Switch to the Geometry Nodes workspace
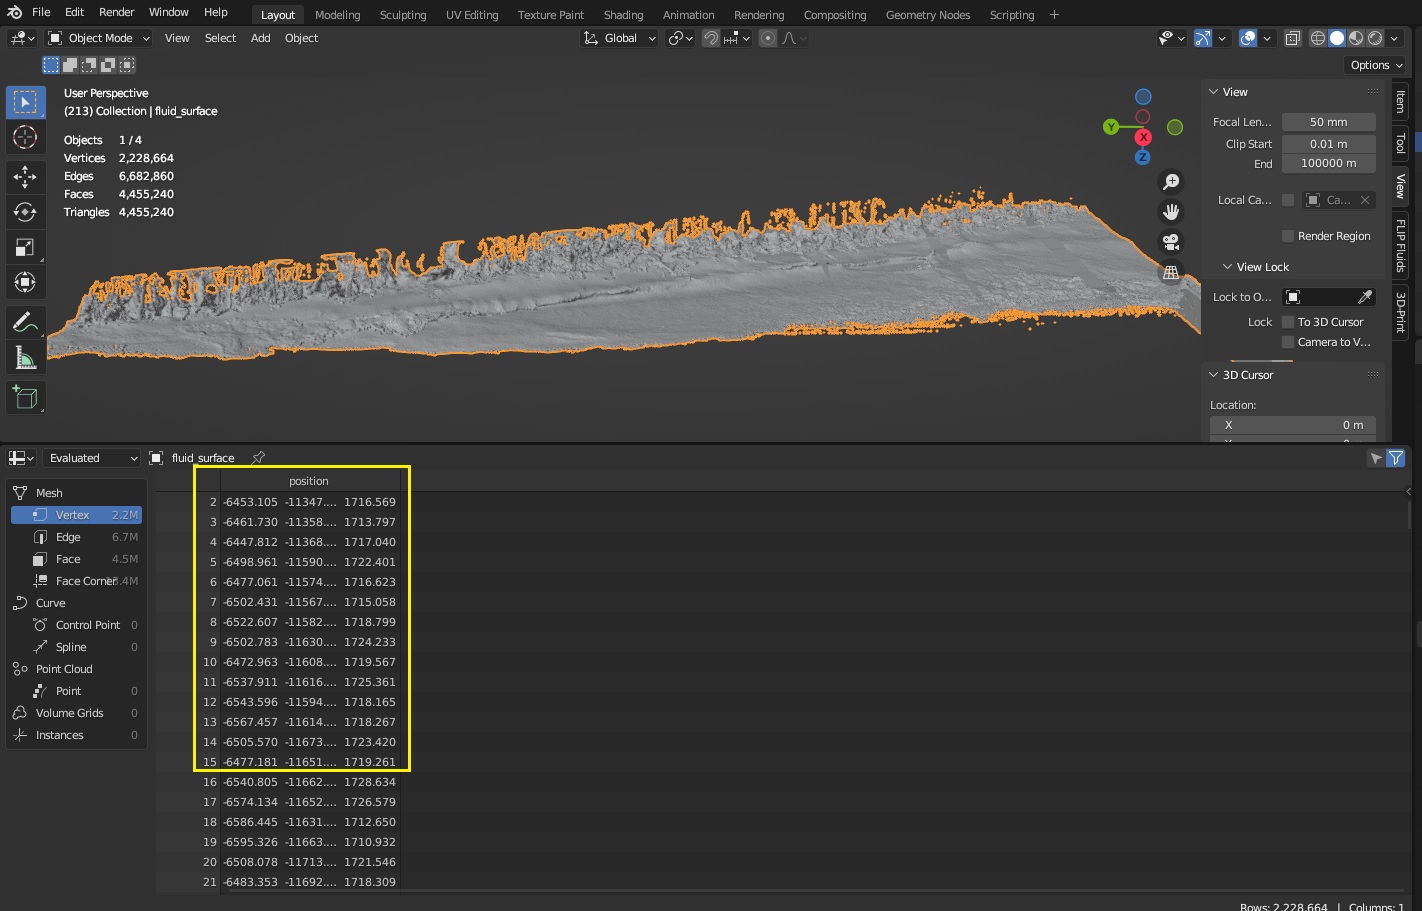This screenshot has height=911, width=1422. pyautogui.click(x=927, y=15)
